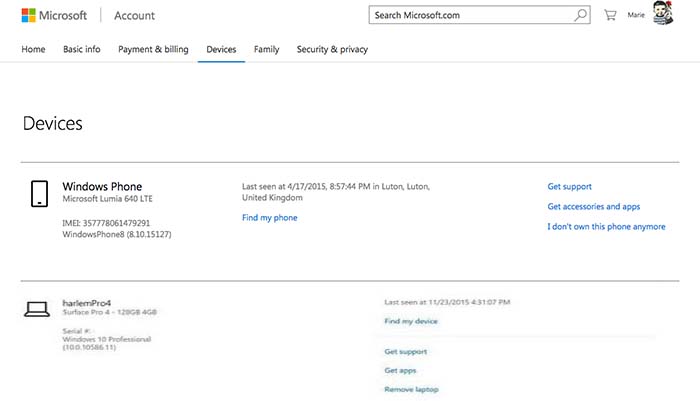The image size is (700, 401).
Task: Go to the Home tab
Action: (33, 49)
